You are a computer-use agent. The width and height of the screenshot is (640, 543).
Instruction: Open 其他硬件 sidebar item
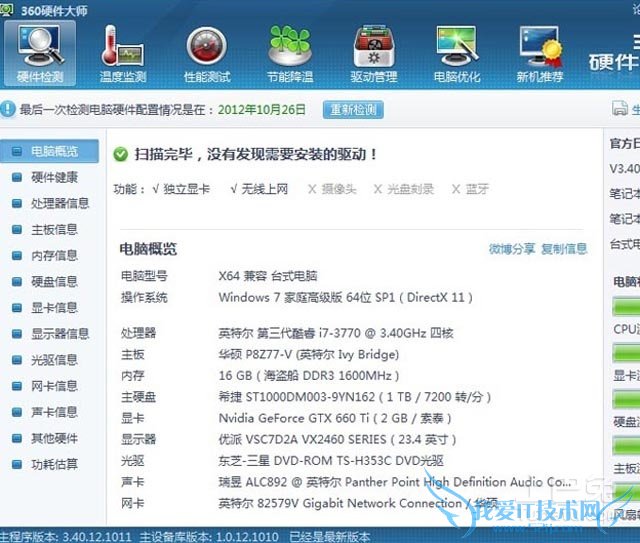click(49, 438)
